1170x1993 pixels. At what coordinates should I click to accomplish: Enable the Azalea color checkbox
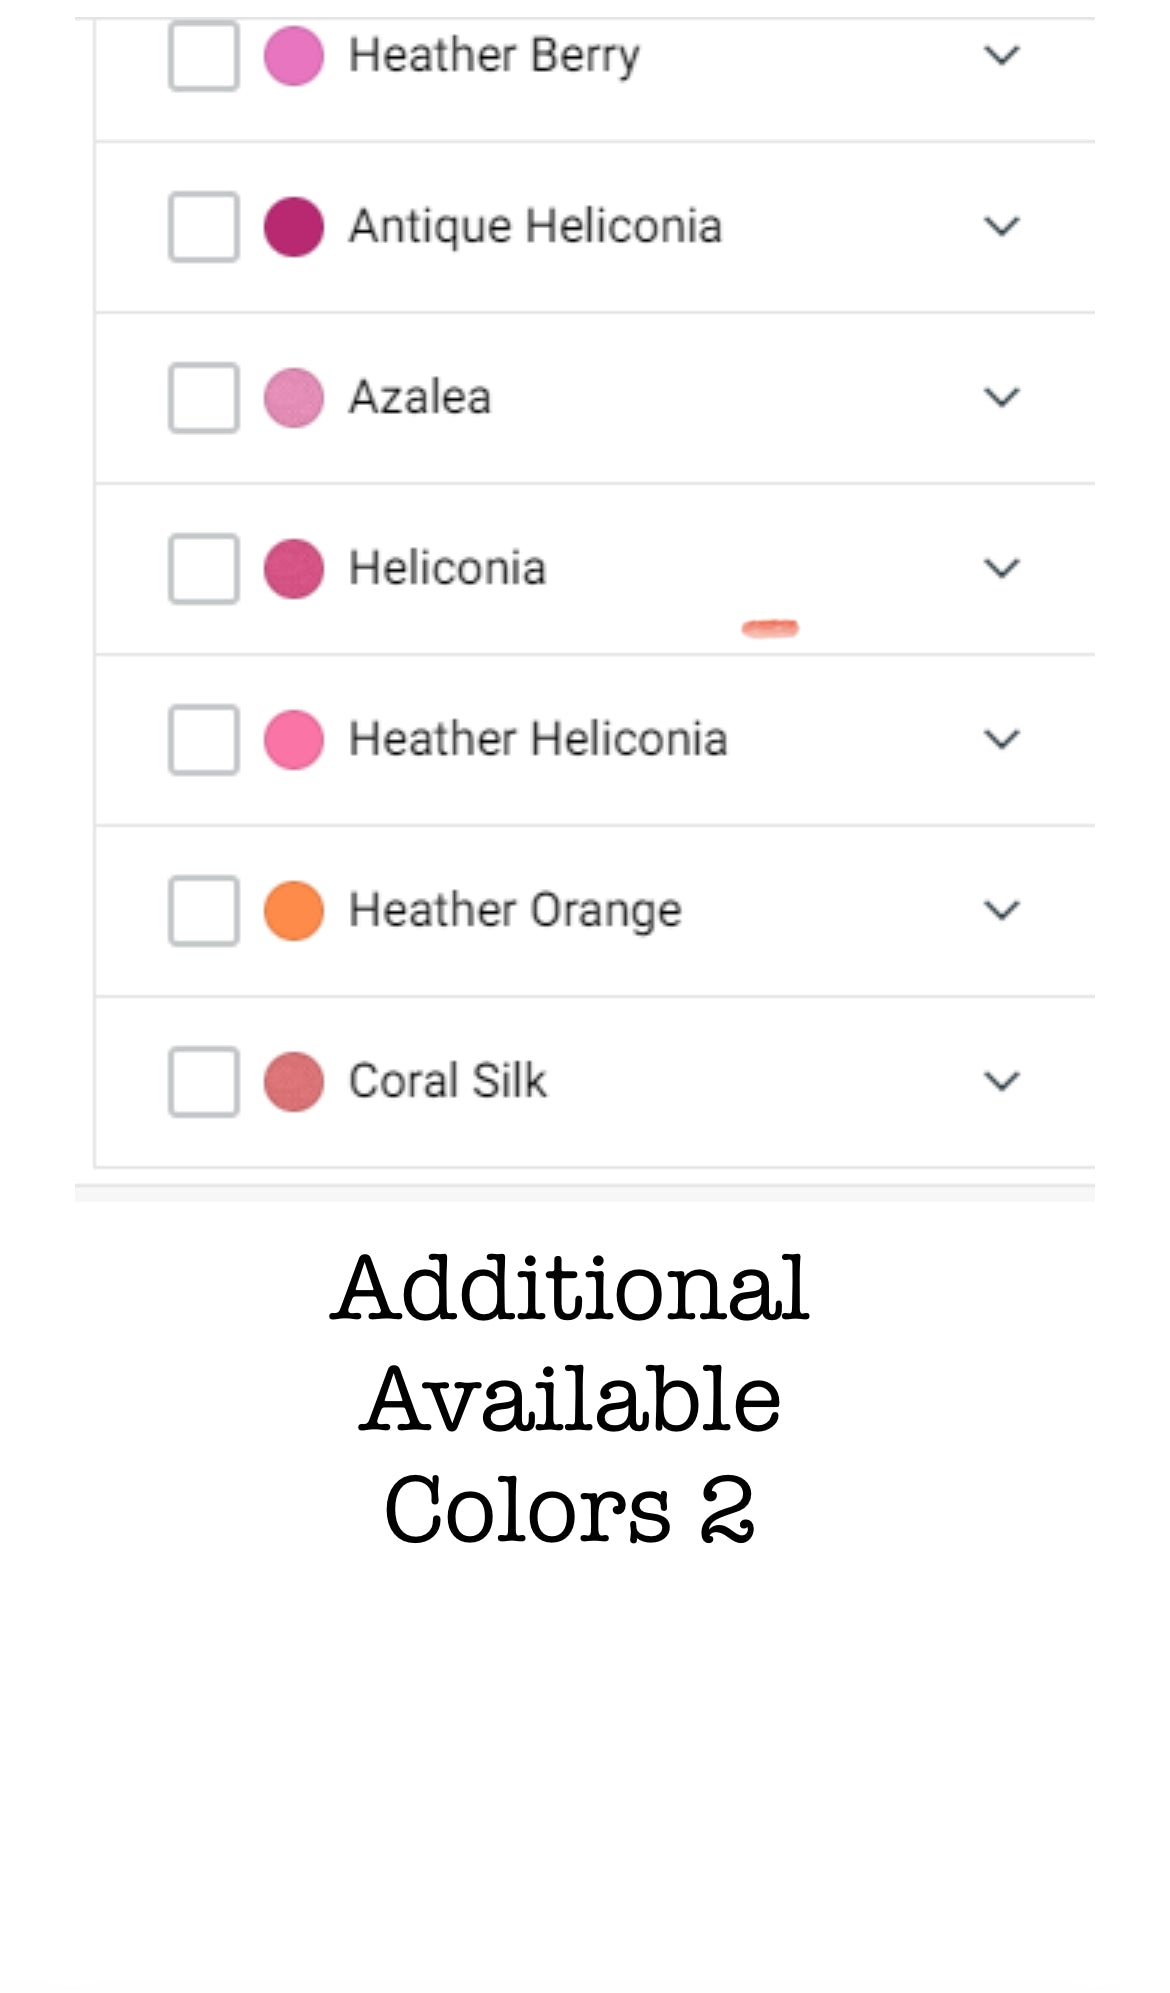pos(203,398)
